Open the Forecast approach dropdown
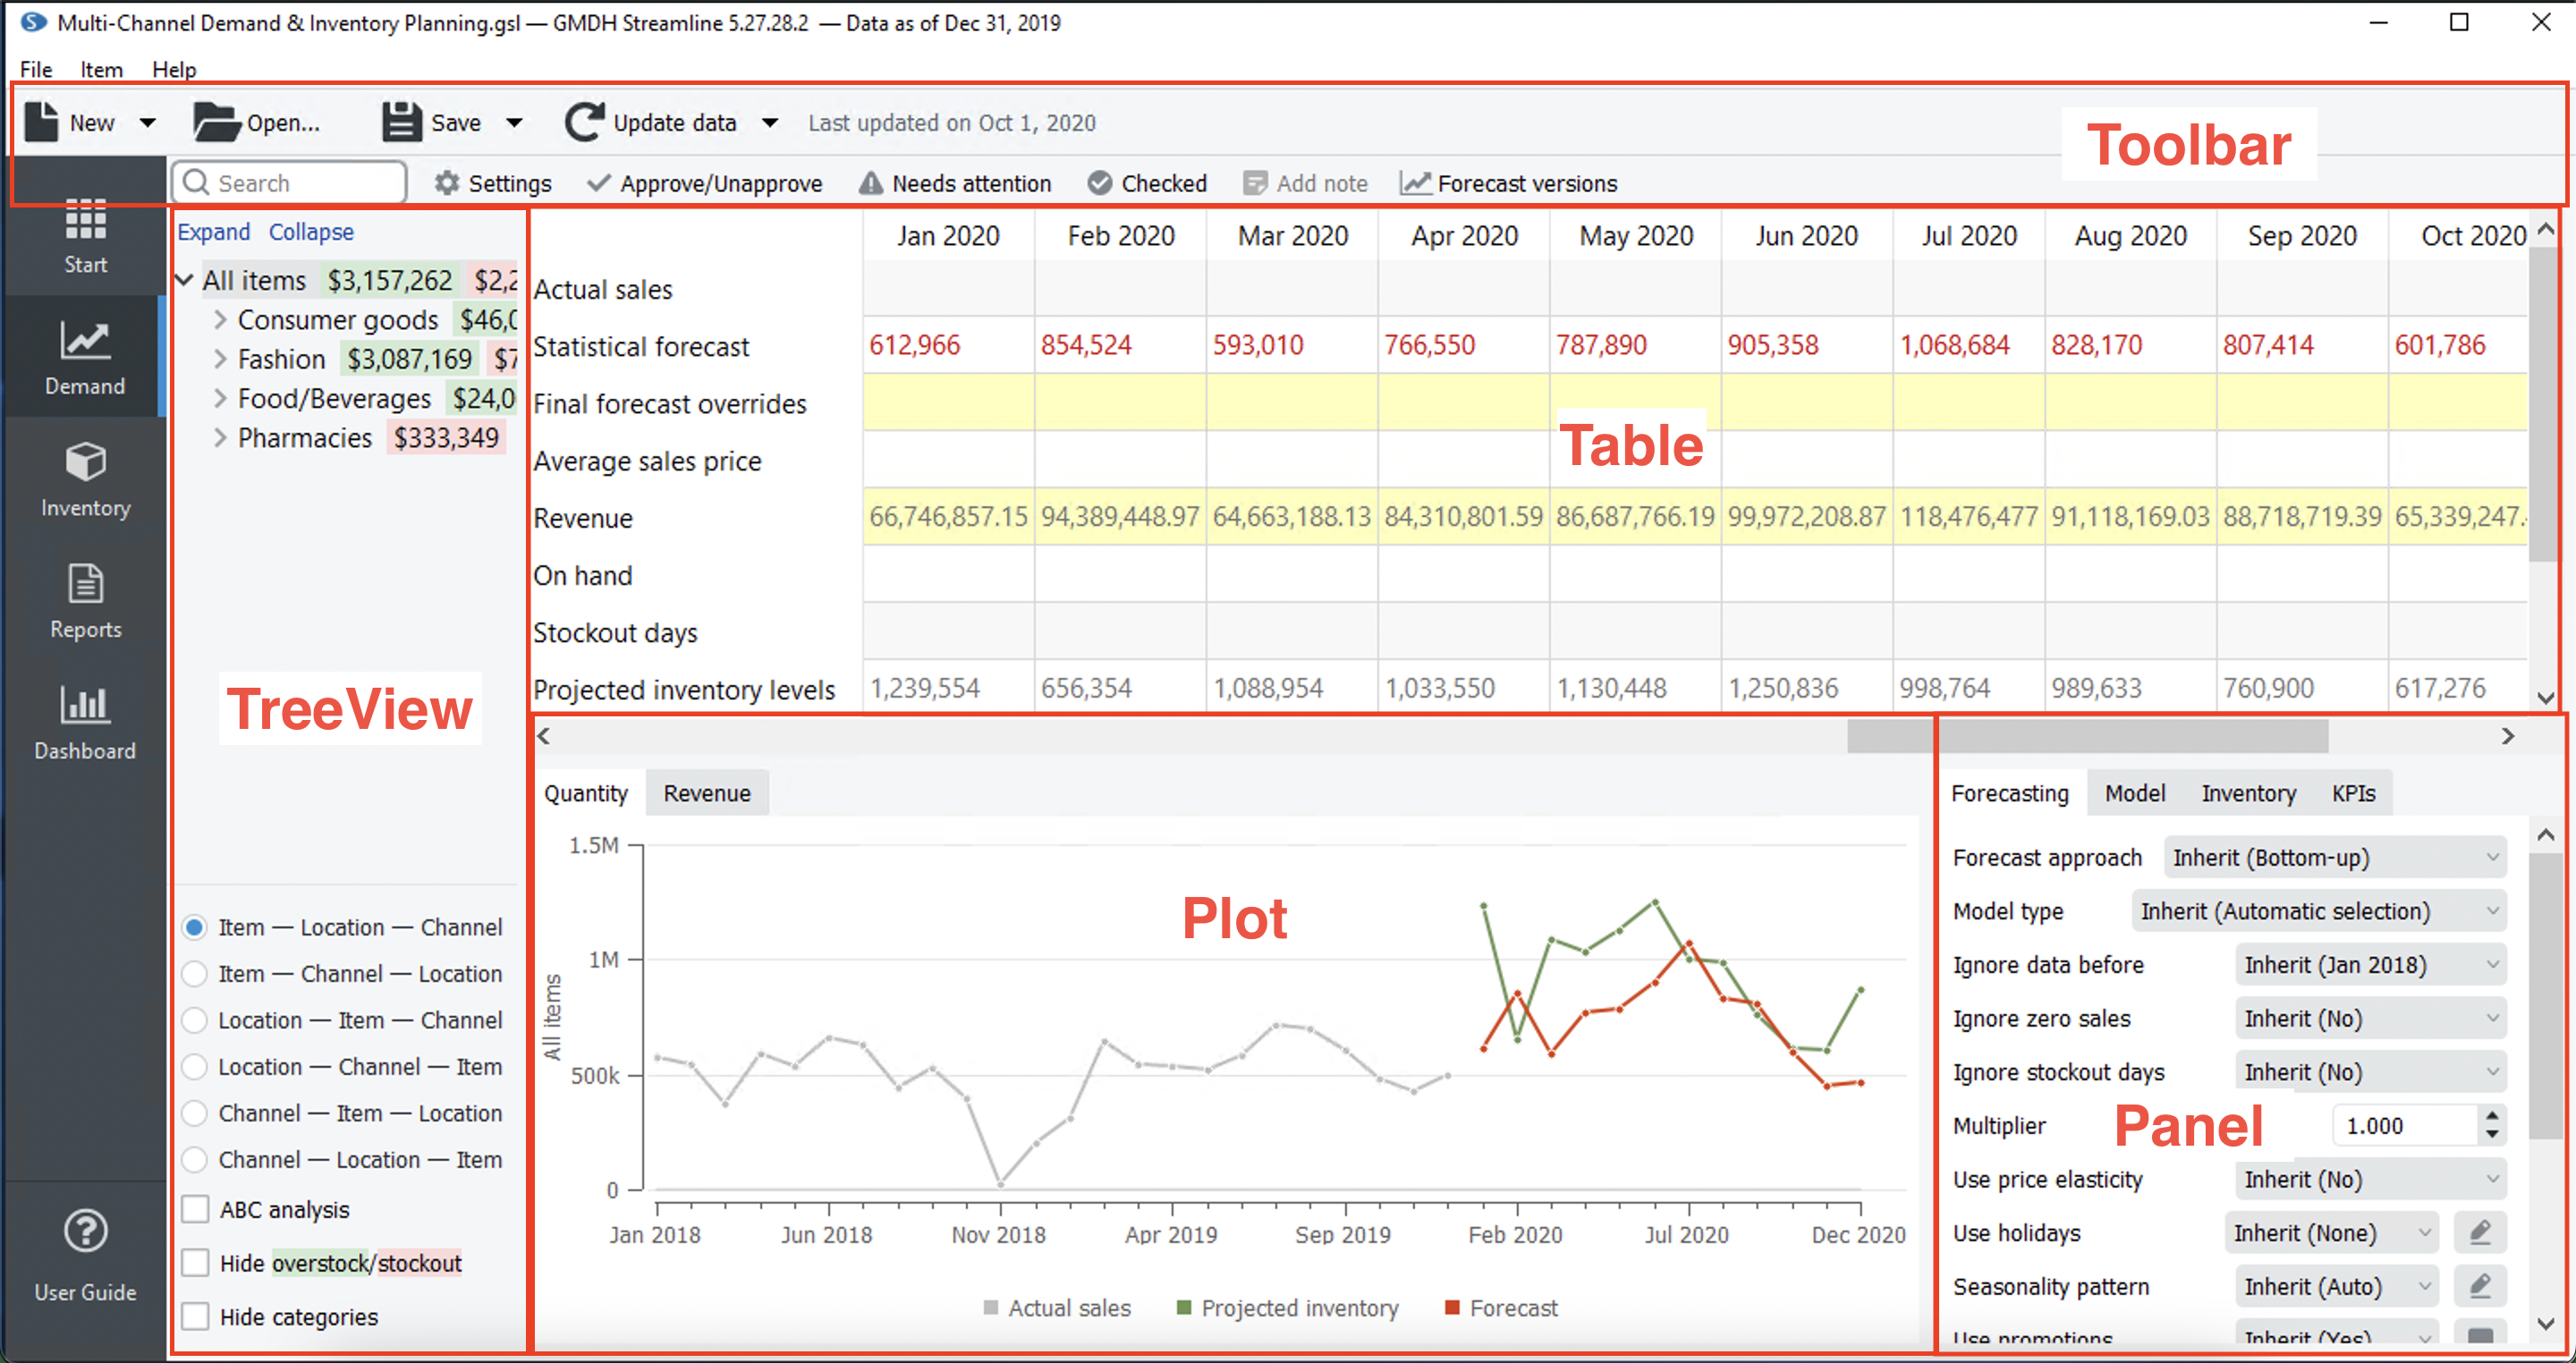This screenshot has width=2576, height=1363. coord(2334,857)
